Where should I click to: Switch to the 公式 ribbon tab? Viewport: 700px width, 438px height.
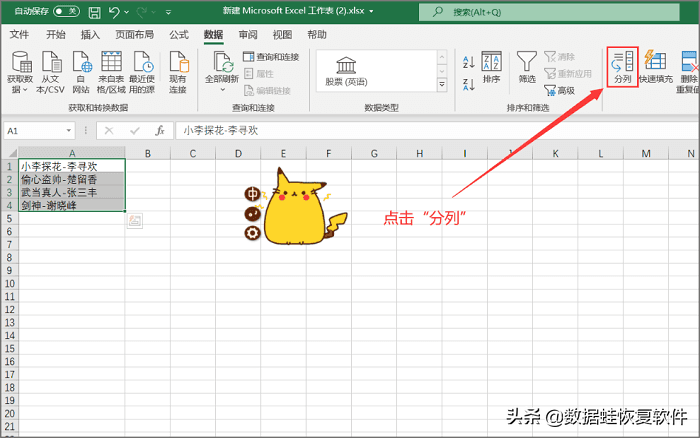(x=179, y=34)
